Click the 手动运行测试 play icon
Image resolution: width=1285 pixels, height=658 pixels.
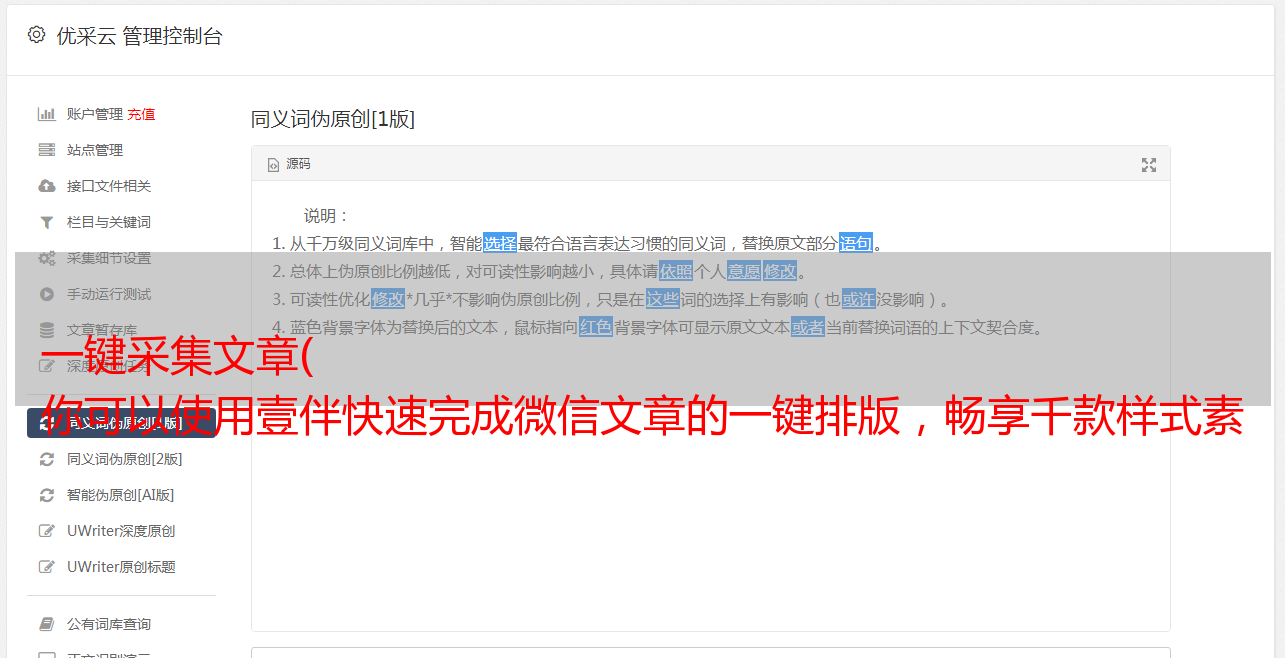coord(46,294)
